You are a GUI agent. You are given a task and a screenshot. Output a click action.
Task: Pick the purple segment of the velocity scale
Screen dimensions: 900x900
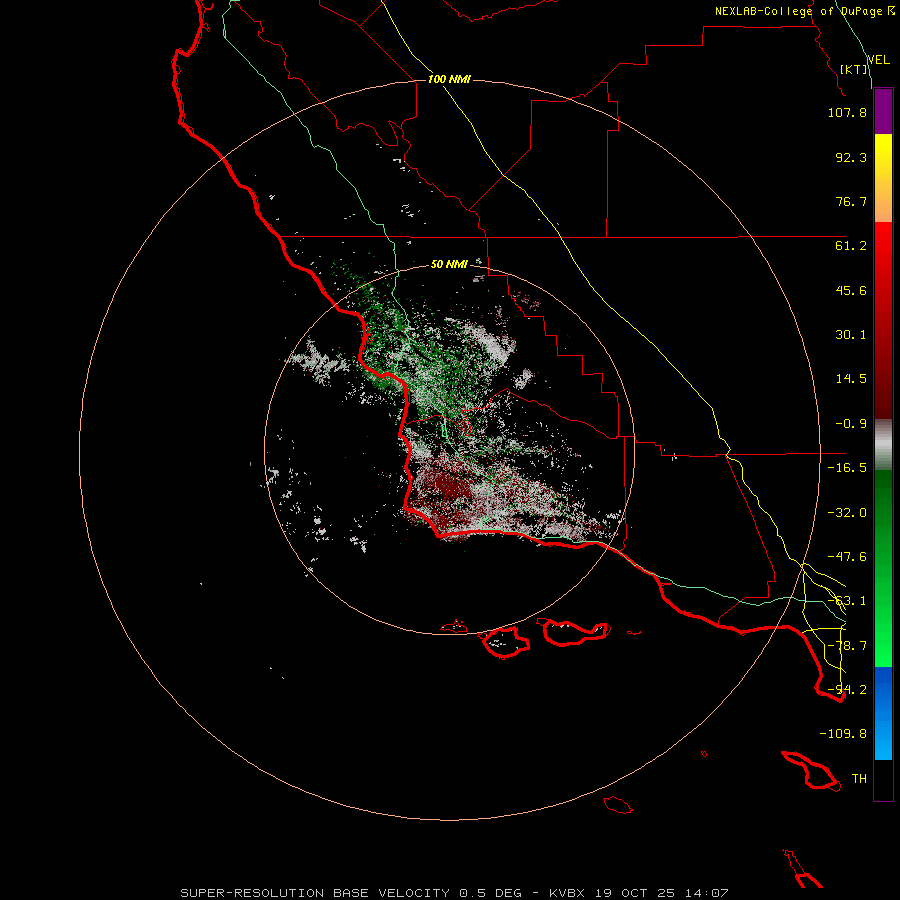(x=883, y=111)
